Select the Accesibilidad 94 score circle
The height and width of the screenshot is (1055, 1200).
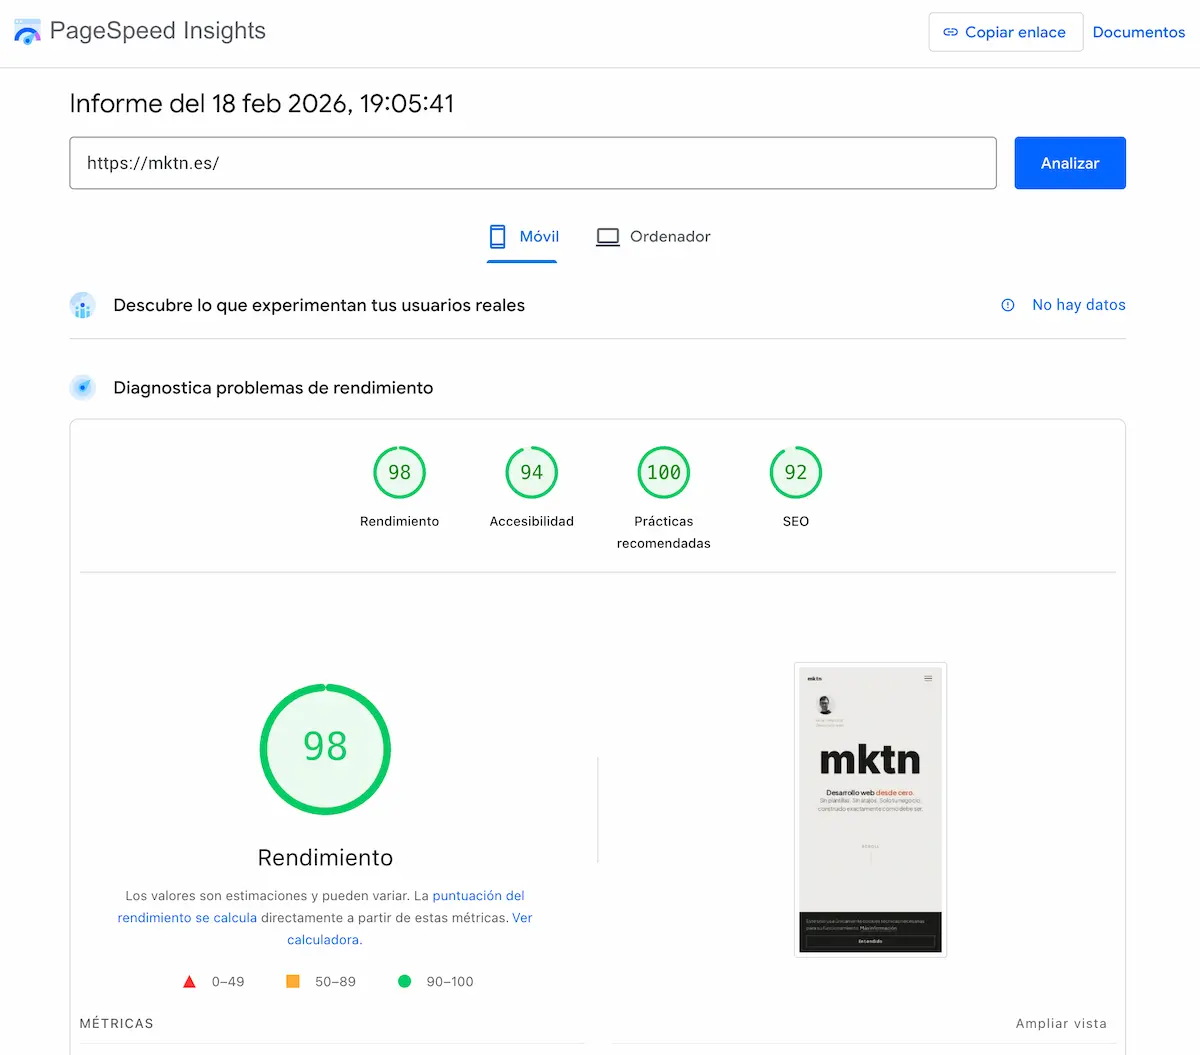[531, 472]
